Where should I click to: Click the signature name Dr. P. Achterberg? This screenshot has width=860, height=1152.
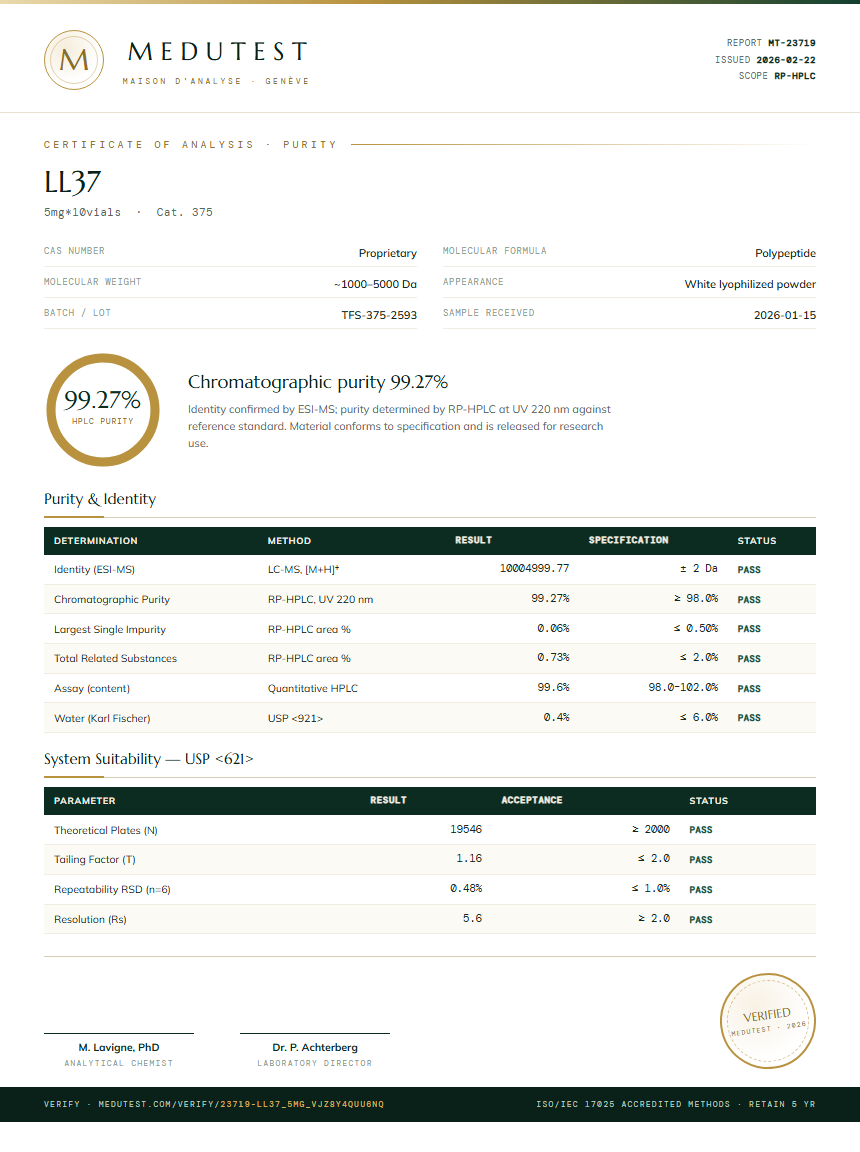(x=315, y=1048)
